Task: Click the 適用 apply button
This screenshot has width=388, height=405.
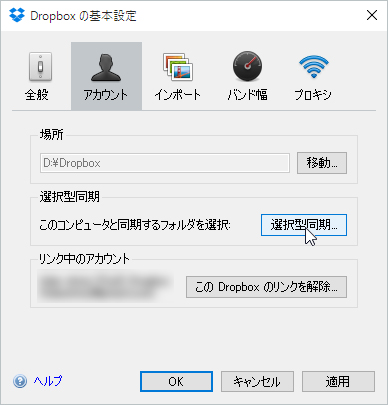Action: point(338,381)
